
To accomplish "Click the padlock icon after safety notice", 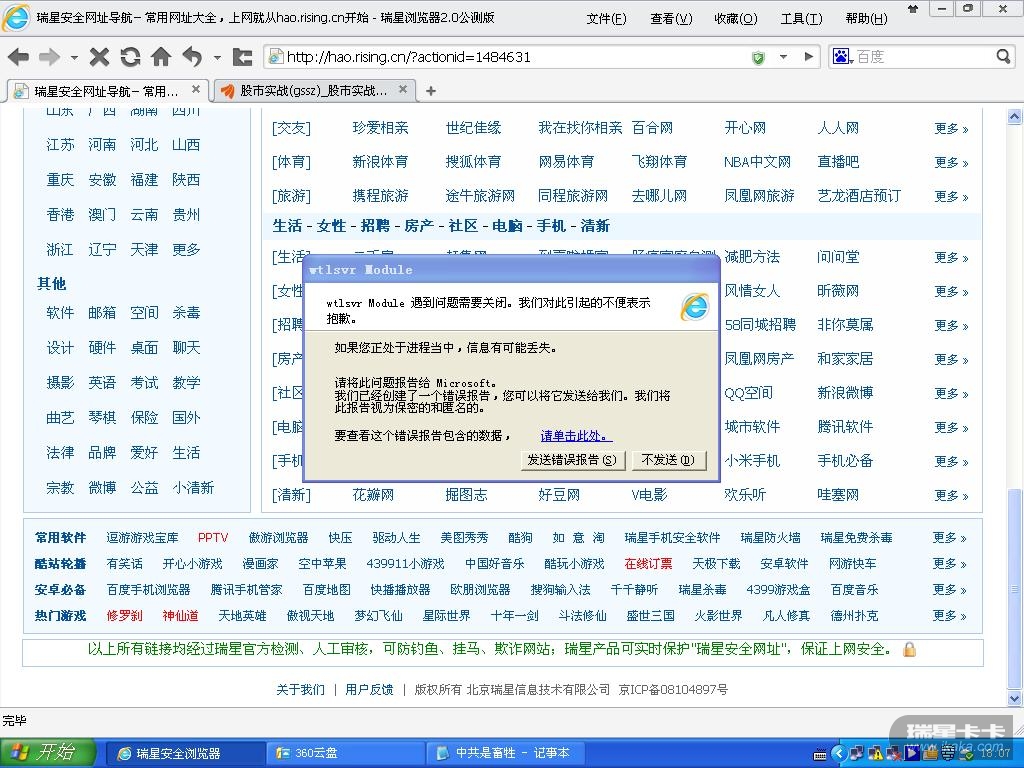I will [909, 649].
